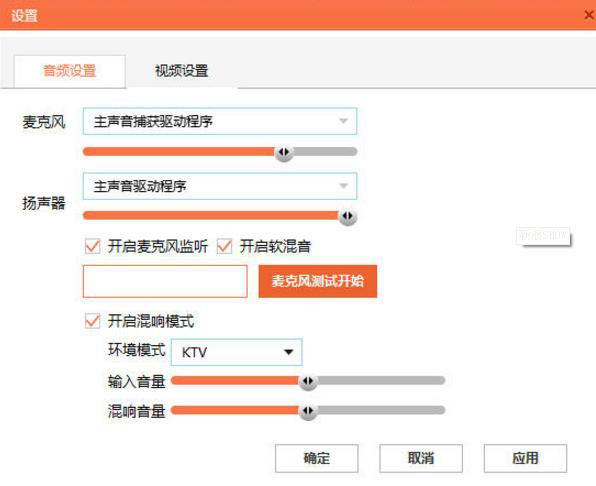Image resolution: width=596 pixels, height=486 pixels.
Task: Disable the 开启混响模式 checkbox
Action: tap(92, 321)
